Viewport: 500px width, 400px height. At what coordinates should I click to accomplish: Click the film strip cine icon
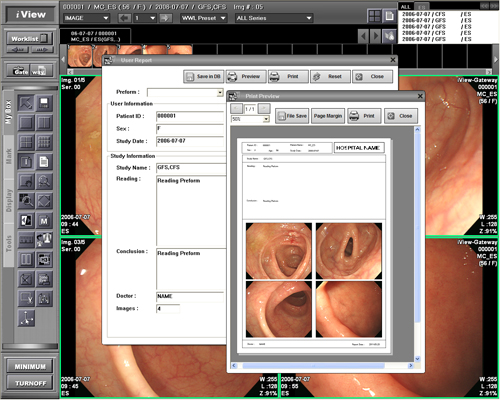(26, 240)
